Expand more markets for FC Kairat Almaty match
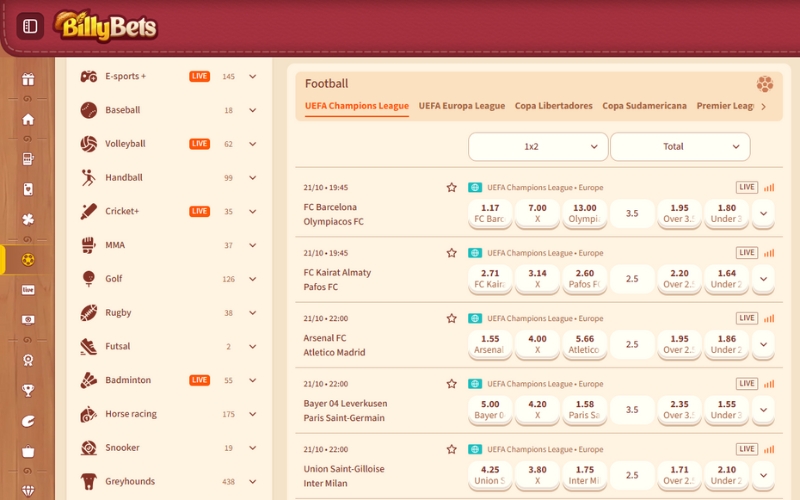Viewport: 800px width, 500px height. (x=763, y=279)
